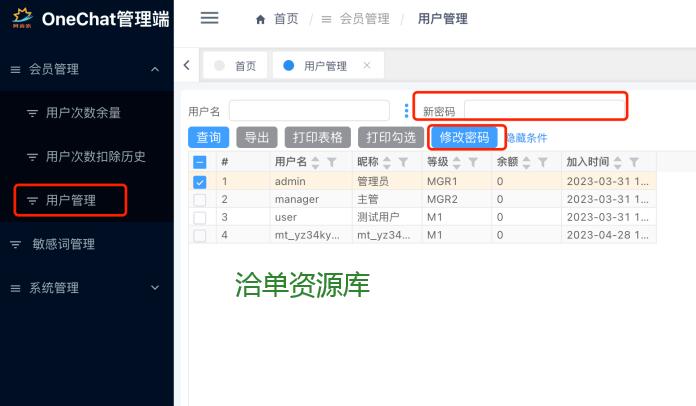Click the 查询 button

pyautogui.click(x=208, y=138)
